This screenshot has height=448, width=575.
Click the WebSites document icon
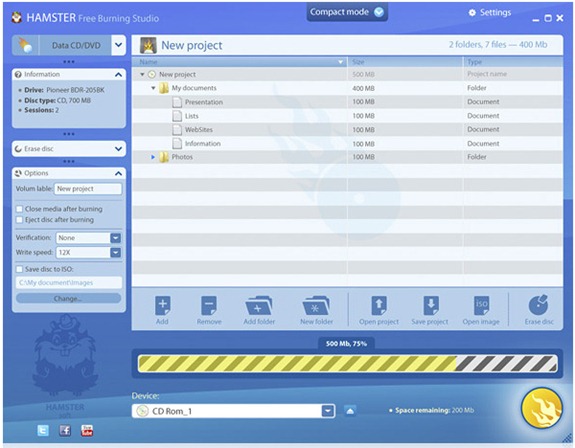pyautogui.click(x=177, y=129)
